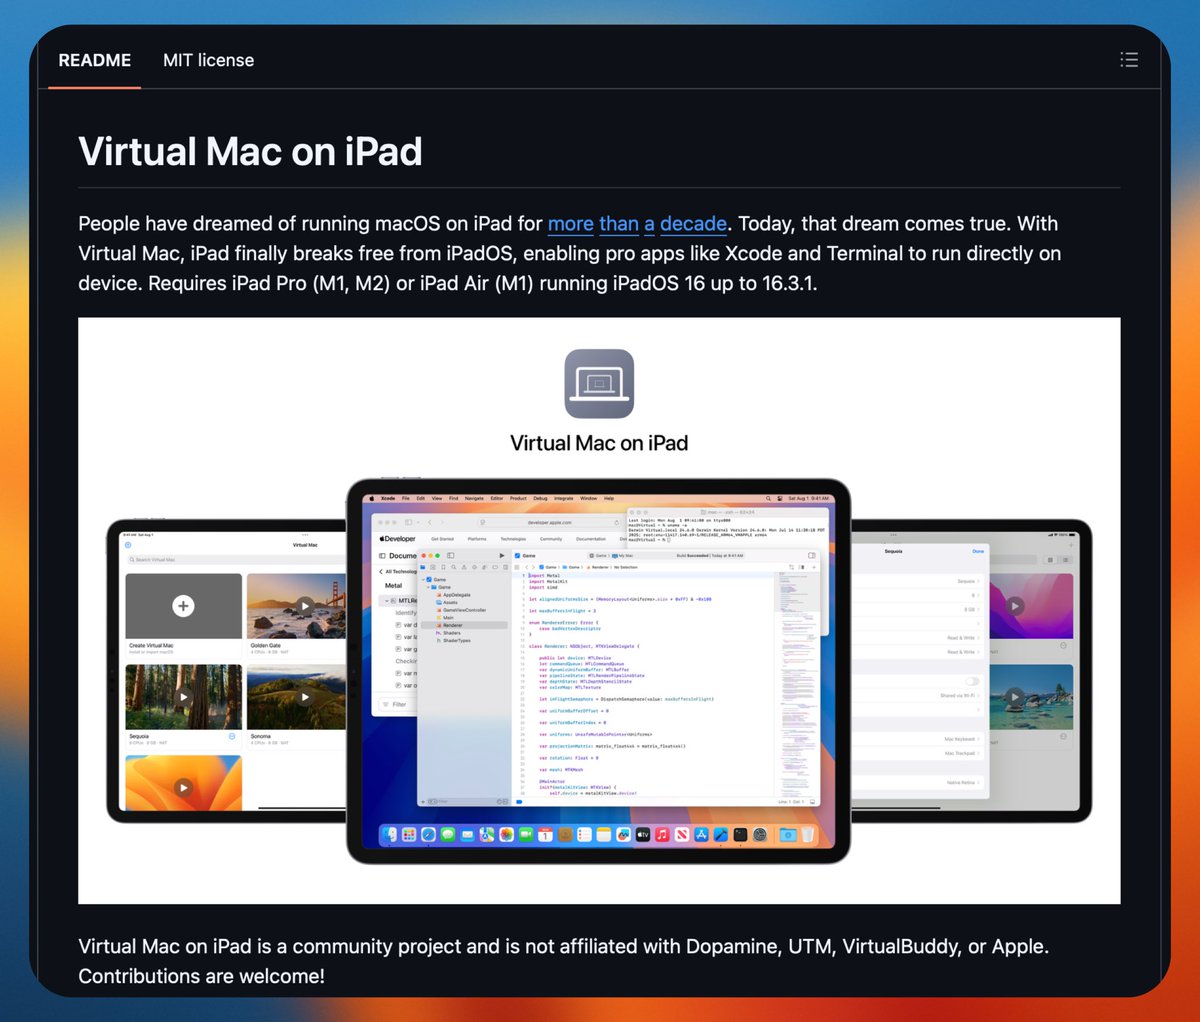
Task: Open the Sequoia name row chevron
Action: 978,581
